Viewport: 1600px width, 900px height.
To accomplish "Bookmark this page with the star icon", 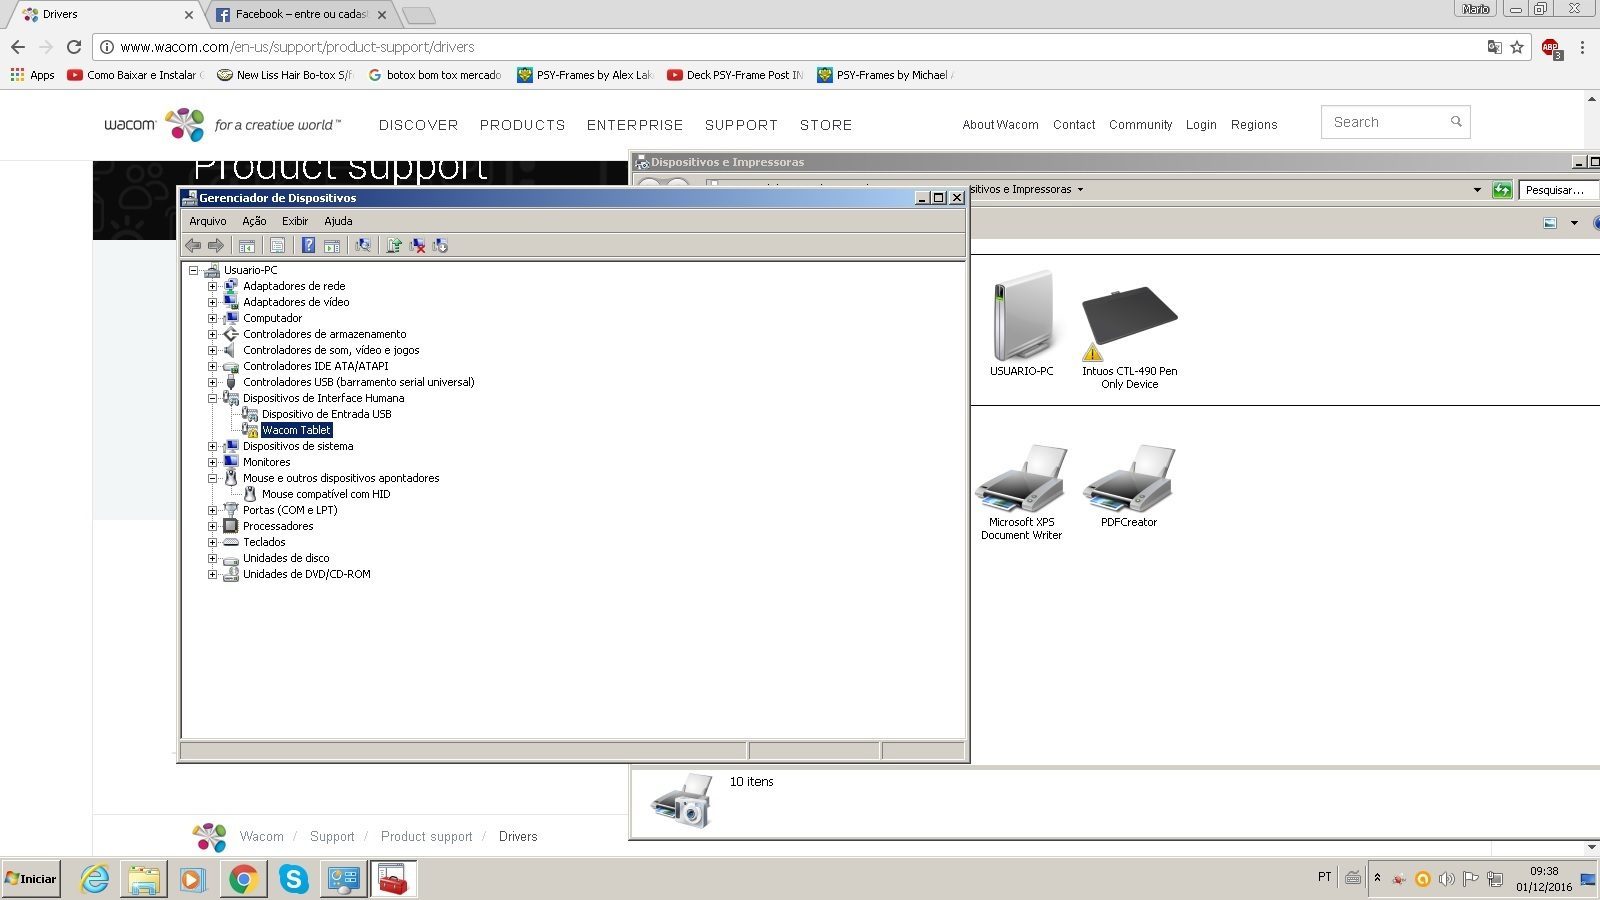I will coord(1517,47).
